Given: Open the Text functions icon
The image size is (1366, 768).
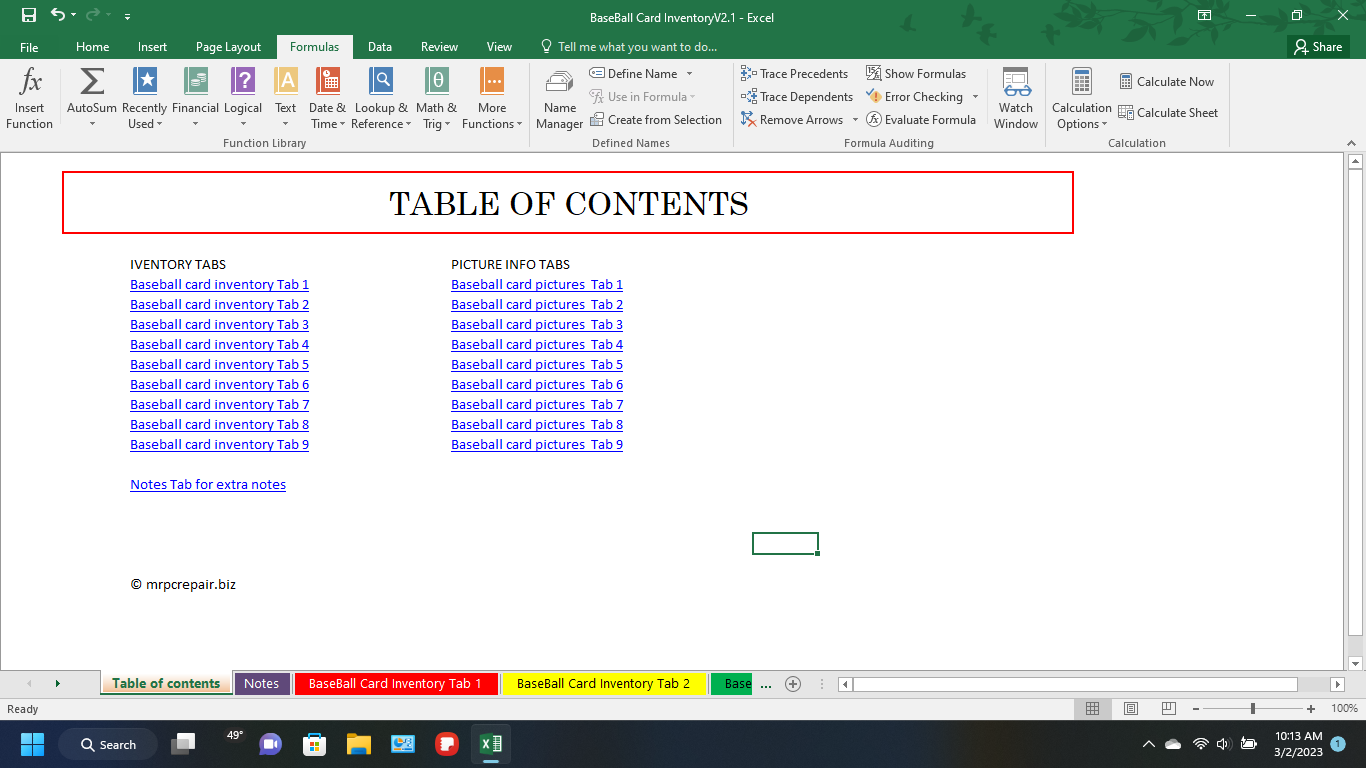Looking at the screenshot, I should point(286,82).
